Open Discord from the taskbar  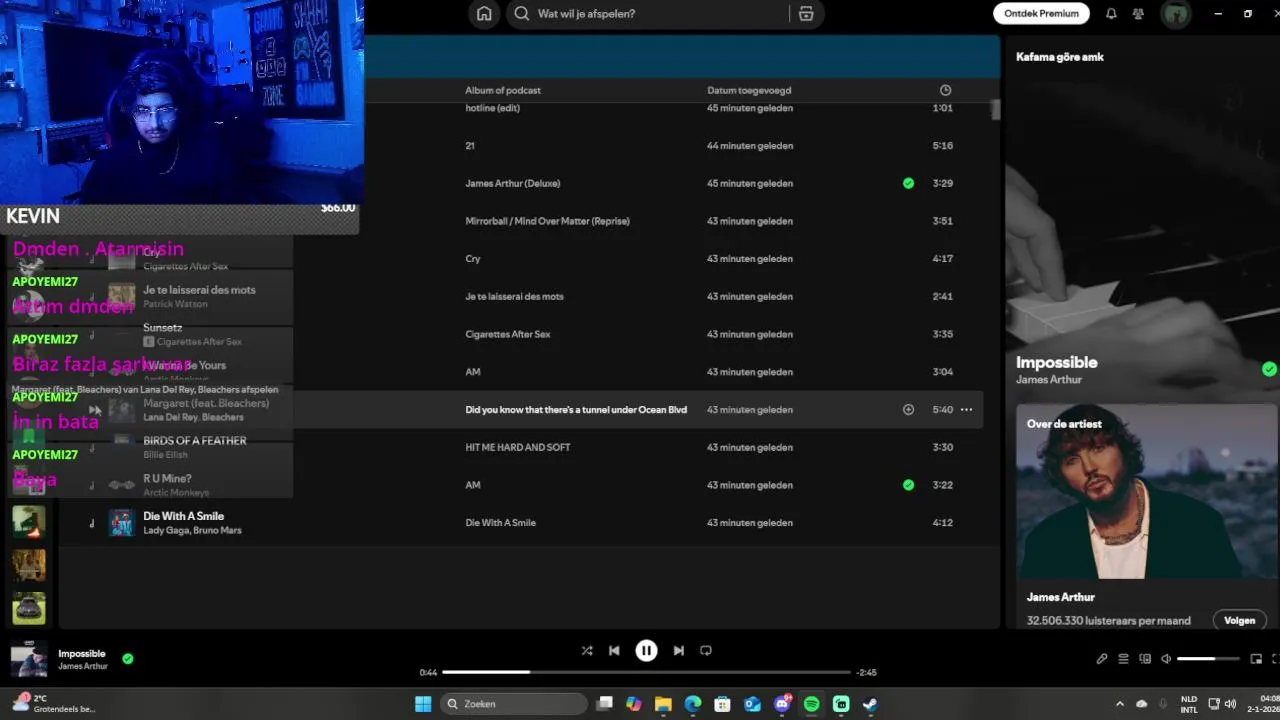(782, 704)
